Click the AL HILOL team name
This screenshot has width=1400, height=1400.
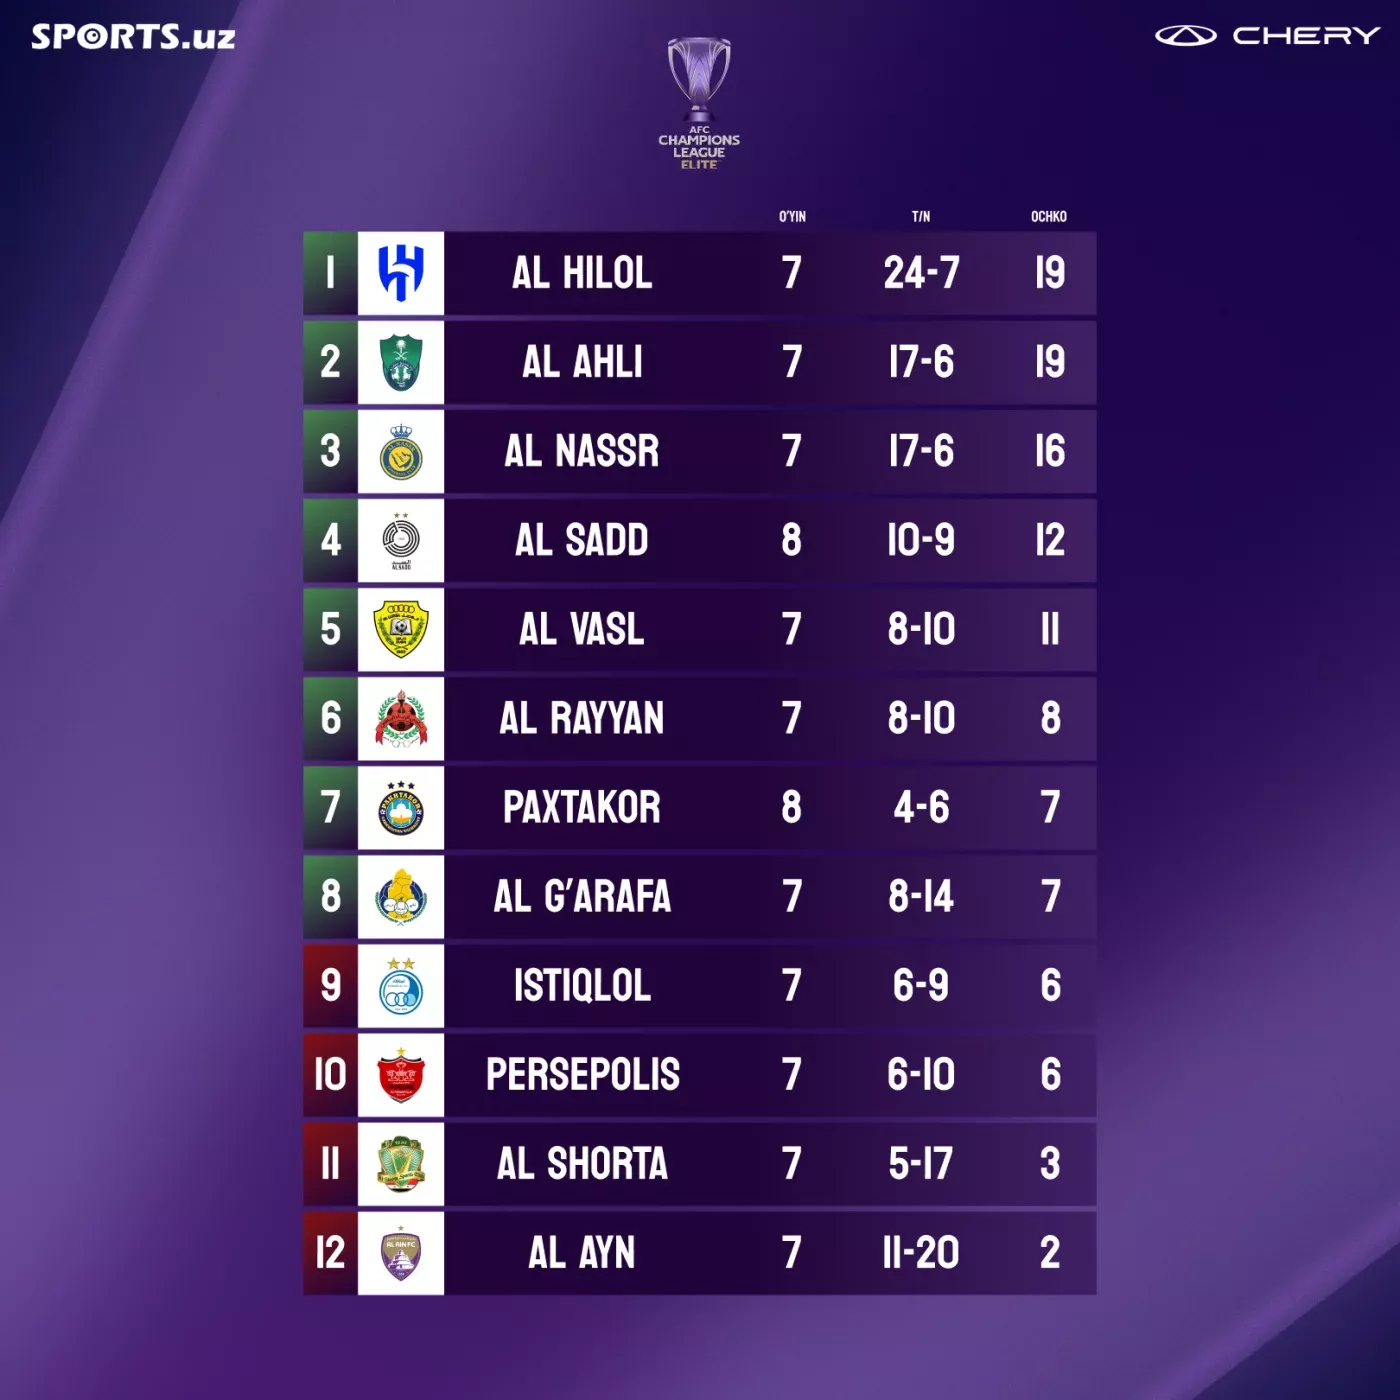pyautogui.click(x=582, y=273)
